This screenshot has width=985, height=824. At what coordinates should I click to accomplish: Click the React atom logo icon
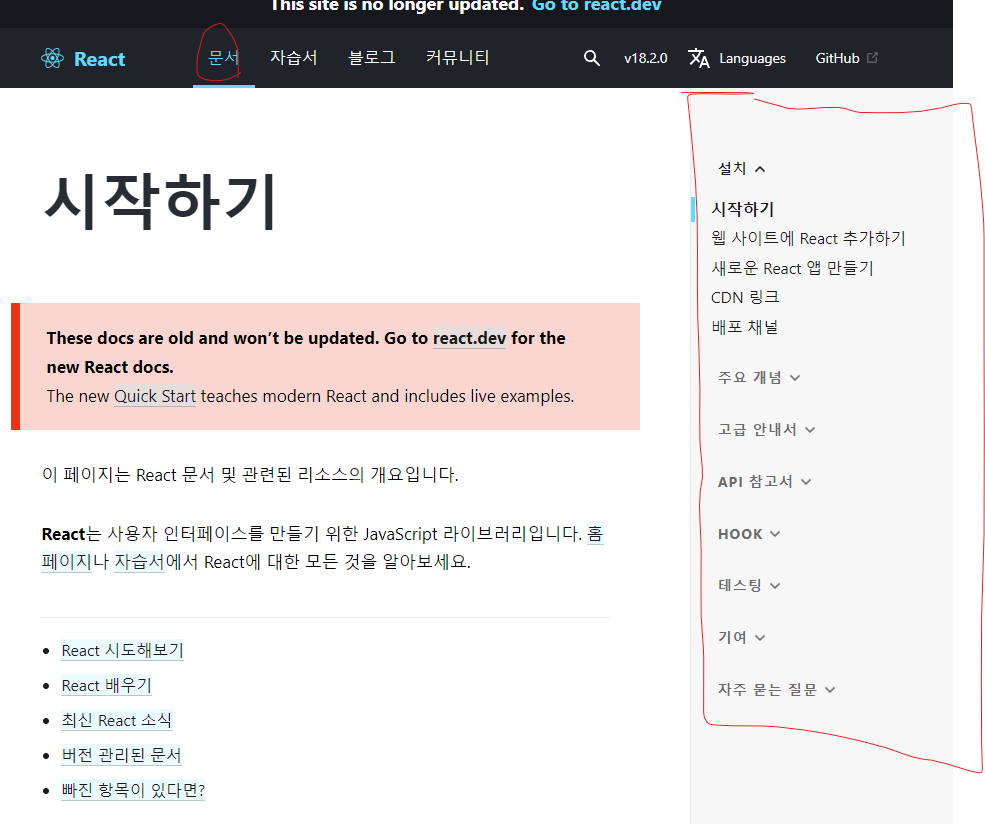pyautogui.click(x=52, y=58)
